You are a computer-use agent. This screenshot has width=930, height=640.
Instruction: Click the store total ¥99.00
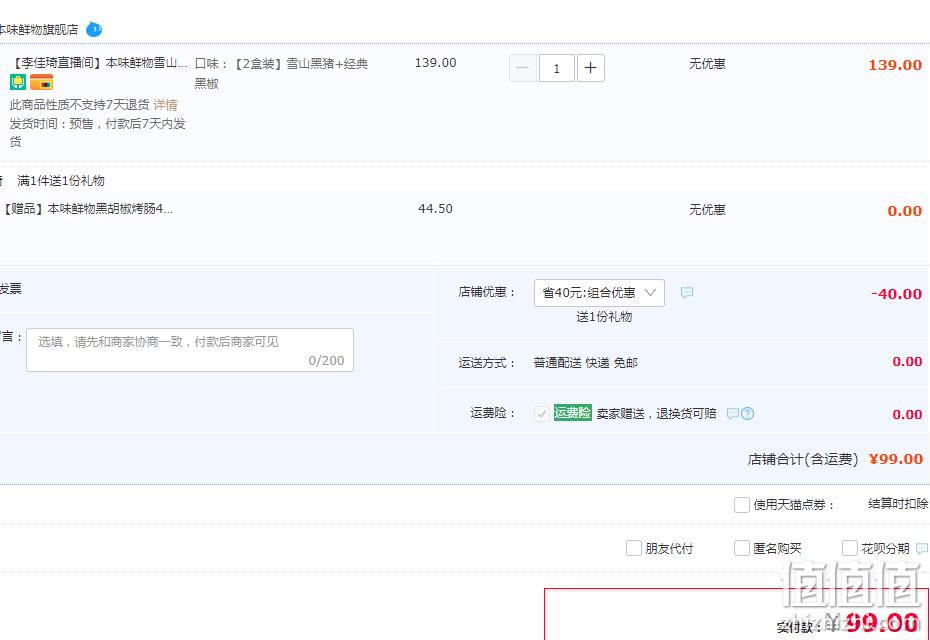tap(896, 459)
